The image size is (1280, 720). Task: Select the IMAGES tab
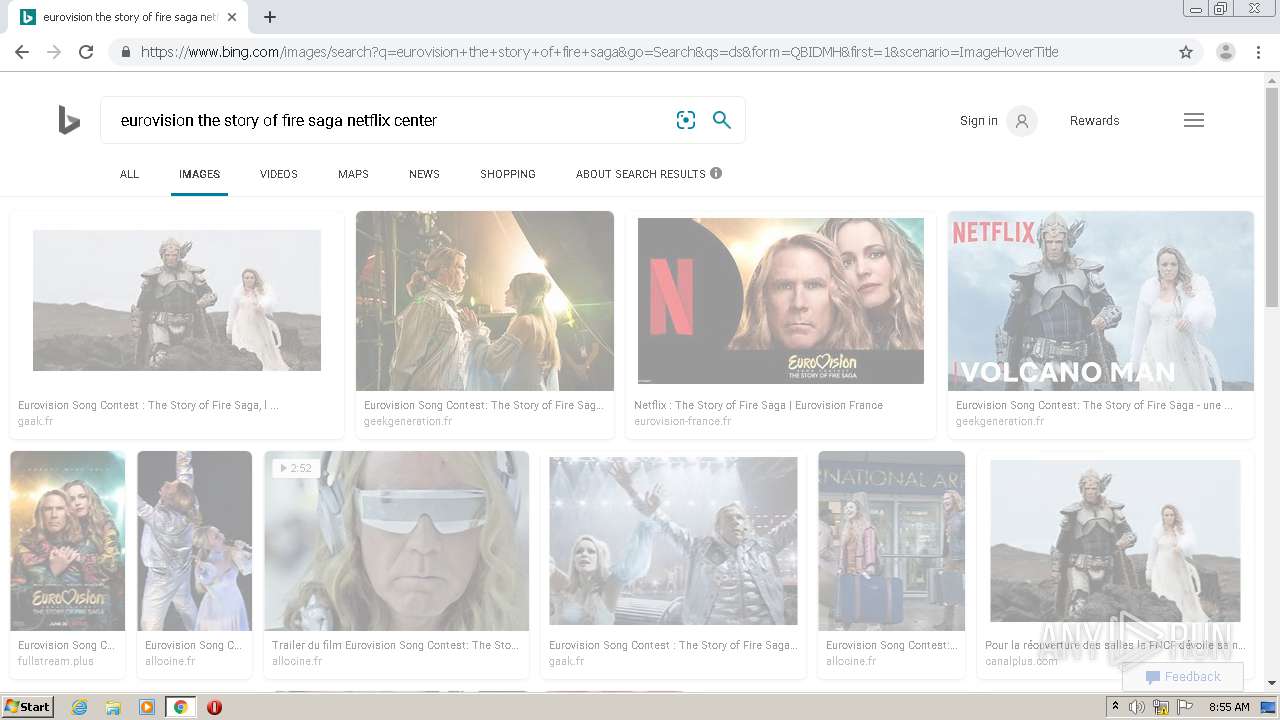[199, 174]
